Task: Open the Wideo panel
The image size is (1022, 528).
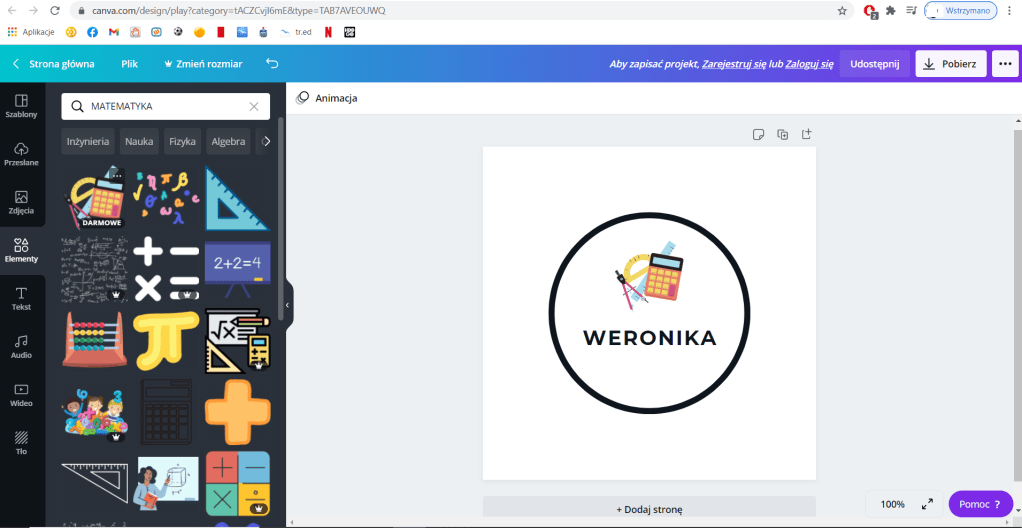Action: pos(21,394)
